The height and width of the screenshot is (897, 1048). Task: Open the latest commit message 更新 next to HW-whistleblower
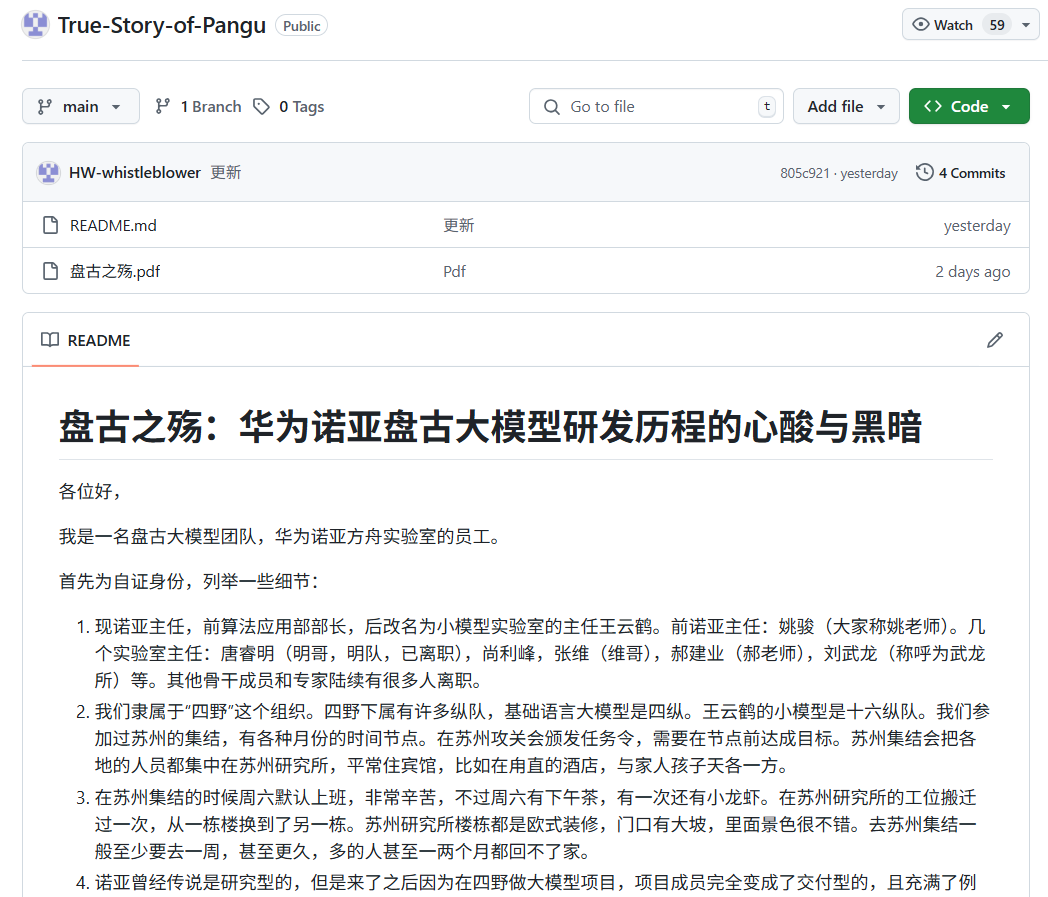(226, 172)
